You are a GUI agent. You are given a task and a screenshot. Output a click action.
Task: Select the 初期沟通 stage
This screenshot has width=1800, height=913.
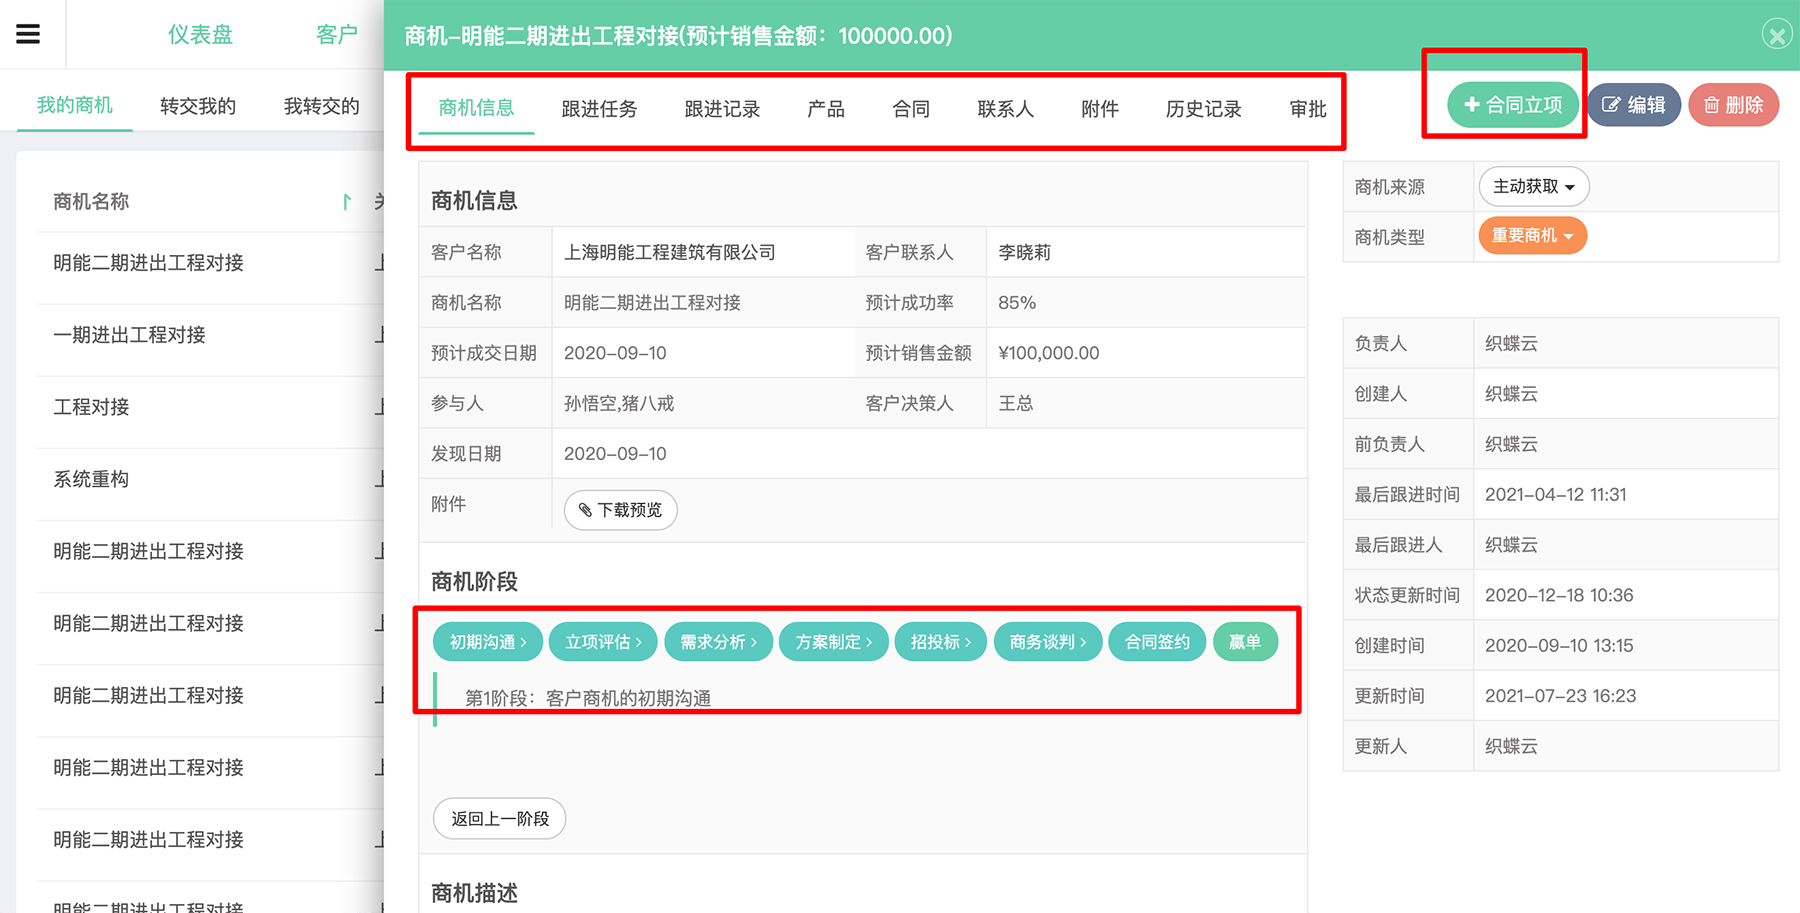point(488,642)
